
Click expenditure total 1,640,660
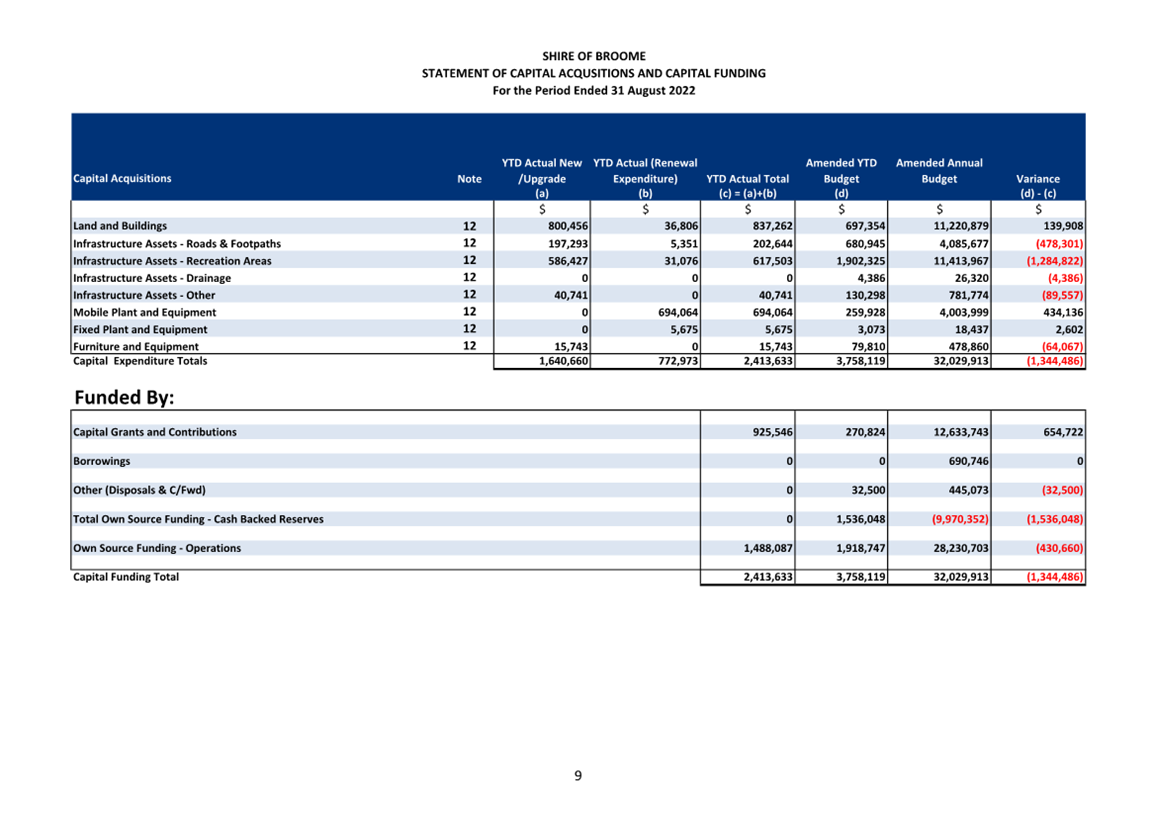point(563,361)
